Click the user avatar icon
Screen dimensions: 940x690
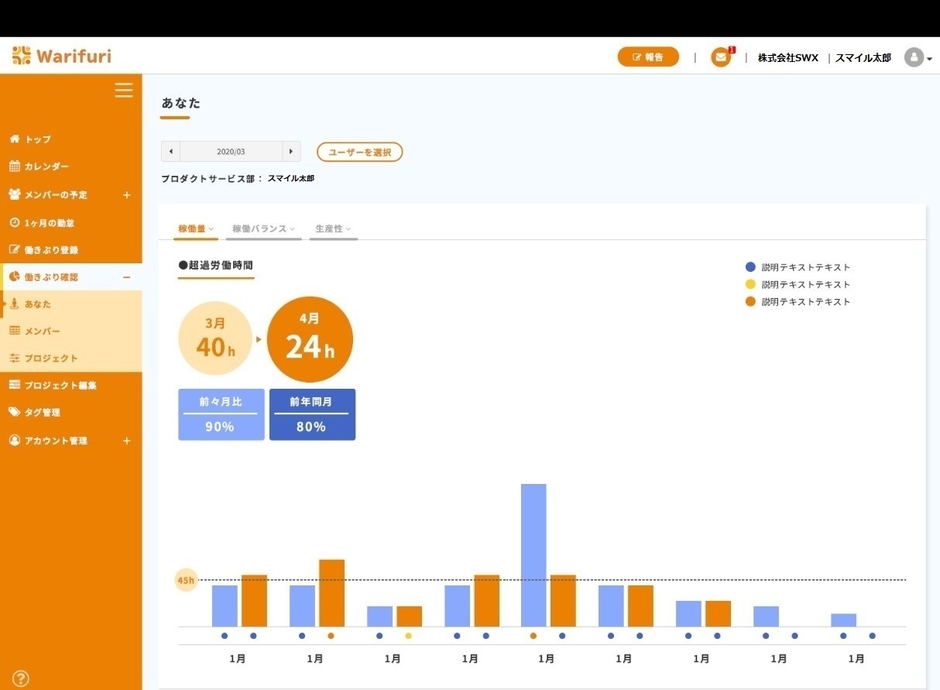tap(913, 57)
